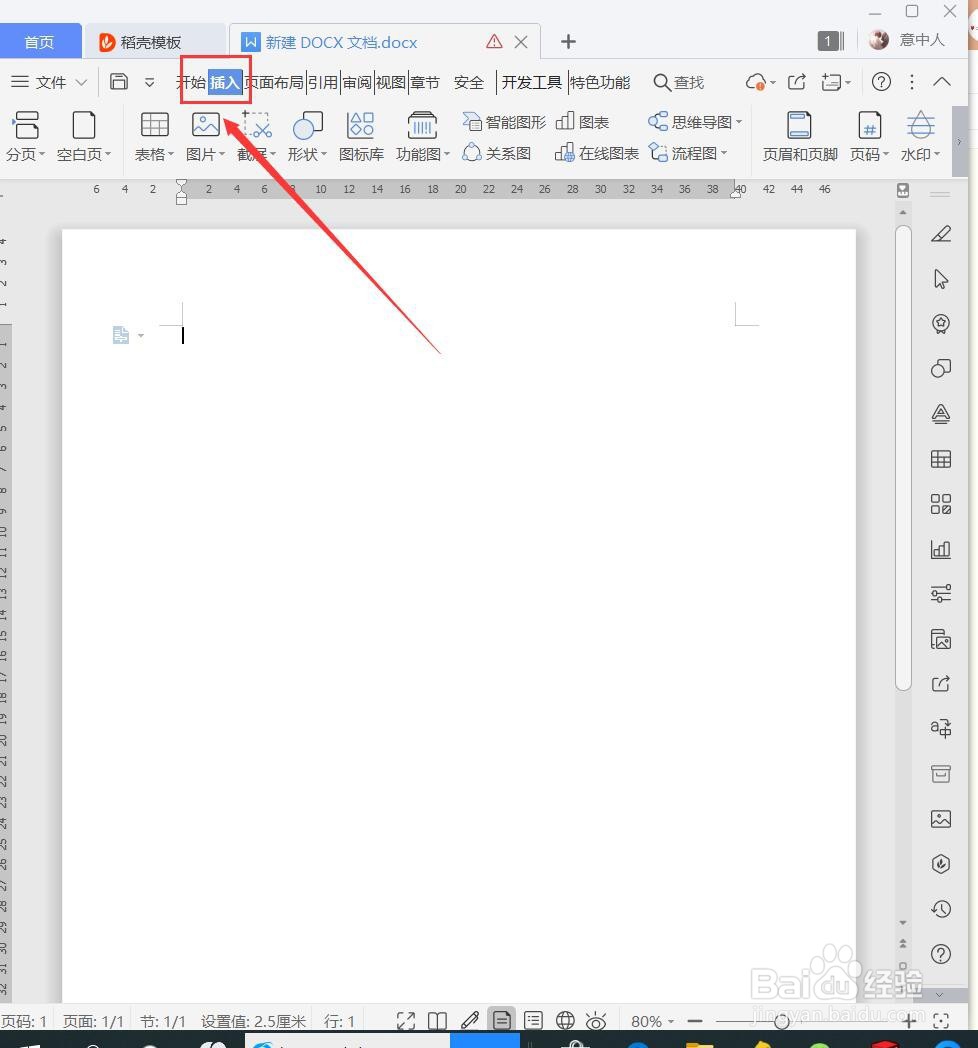Switch to the 审阅 ribbon tab

pyautogui.click(x=357, y=82)
